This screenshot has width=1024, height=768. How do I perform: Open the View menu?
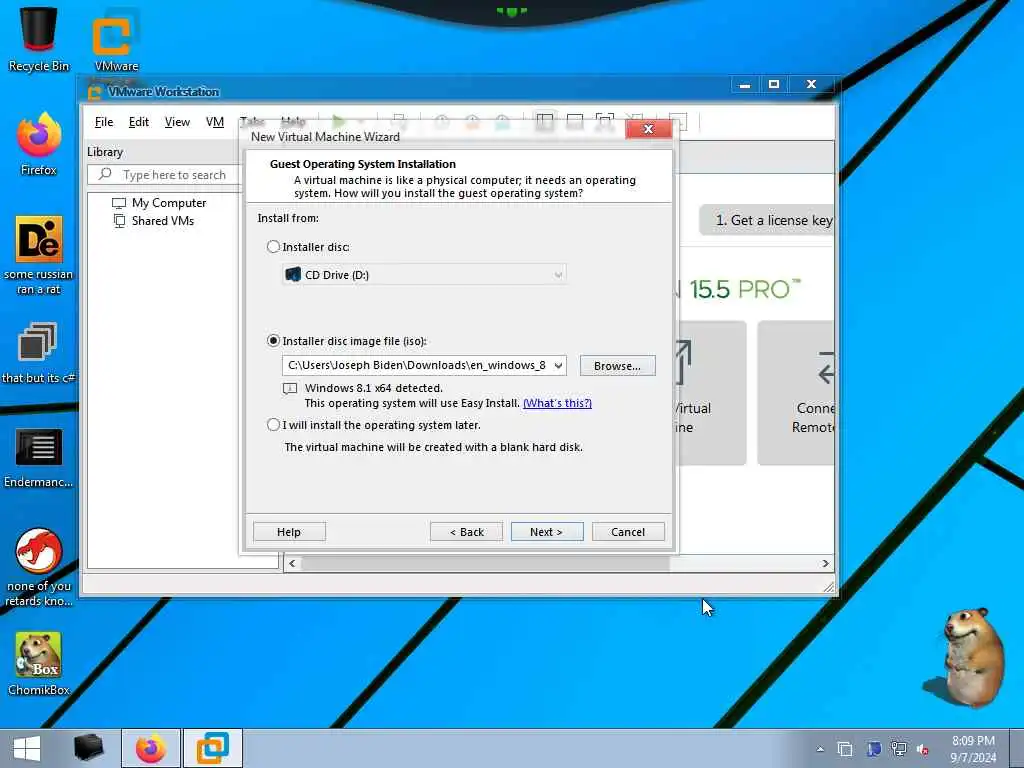[x=177, y=122]
